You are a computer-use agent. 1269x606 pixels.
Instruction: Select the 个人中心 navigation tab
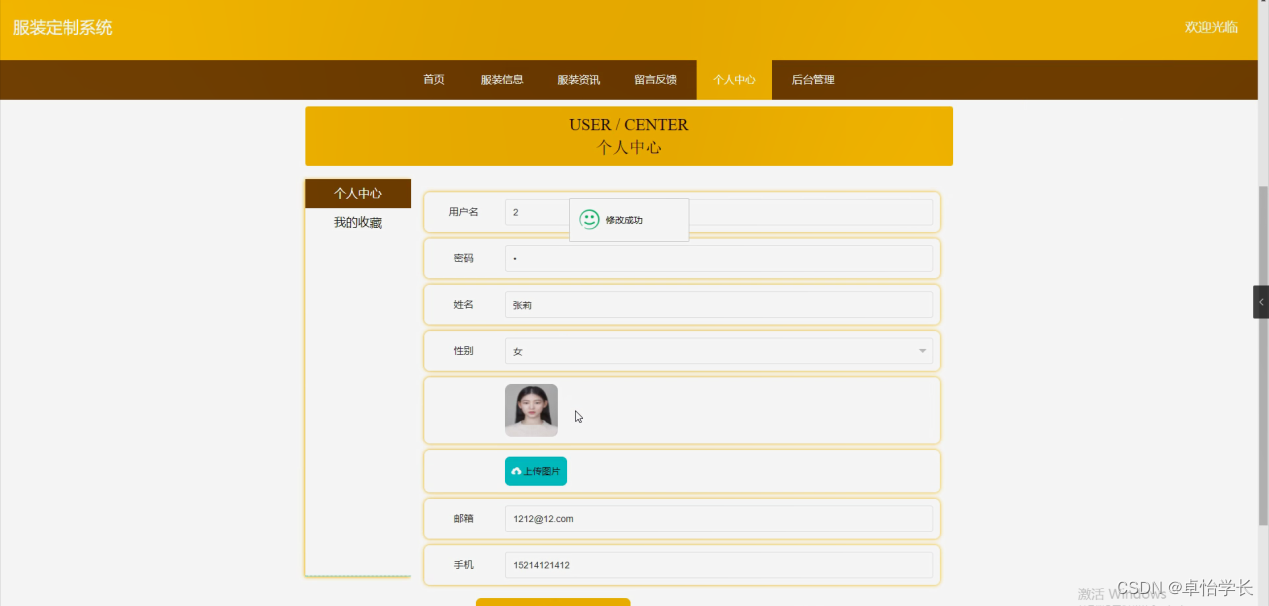pyautogui.click(x=734, y=80)
